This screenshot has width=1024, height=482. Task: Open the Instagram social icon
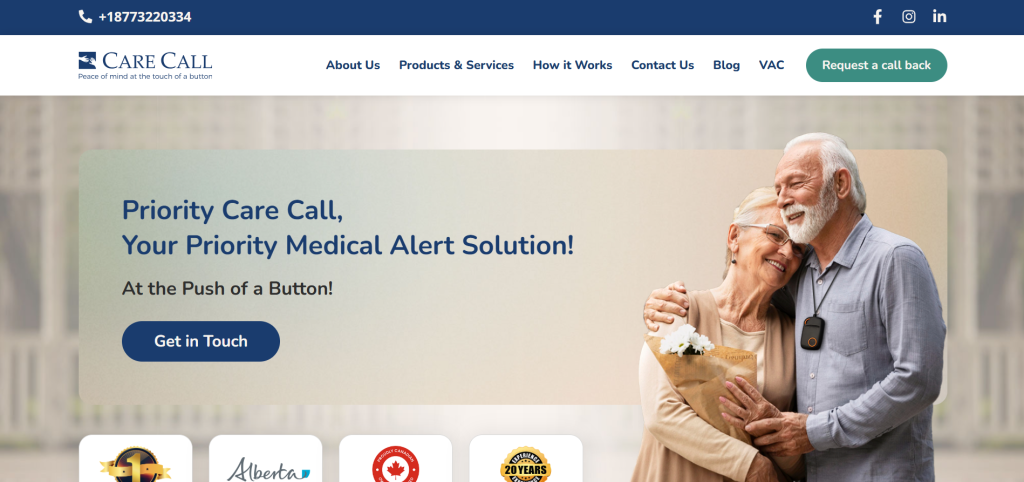point(908,17)
